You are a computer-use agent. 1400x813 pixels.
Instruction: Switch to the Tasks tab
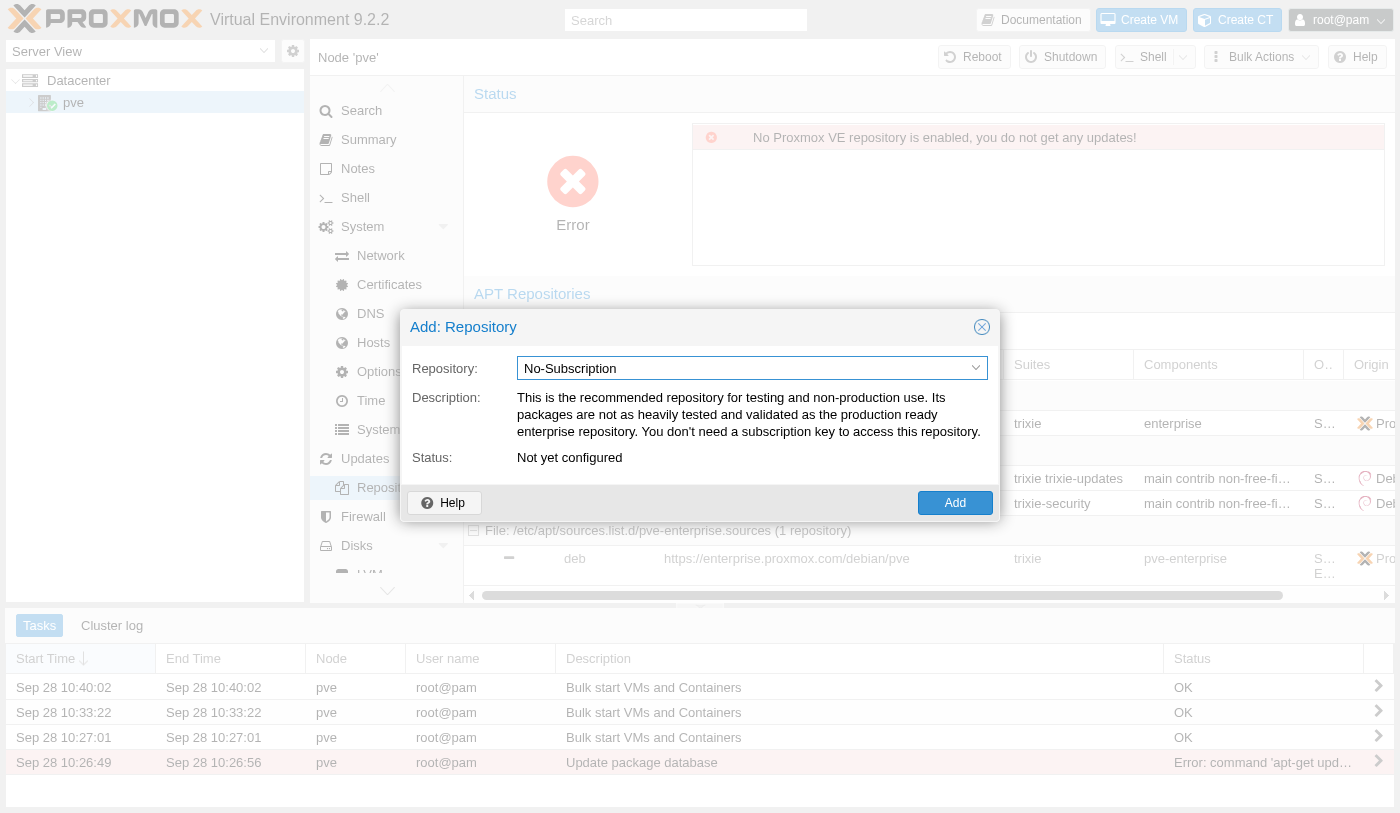[40, 626]
